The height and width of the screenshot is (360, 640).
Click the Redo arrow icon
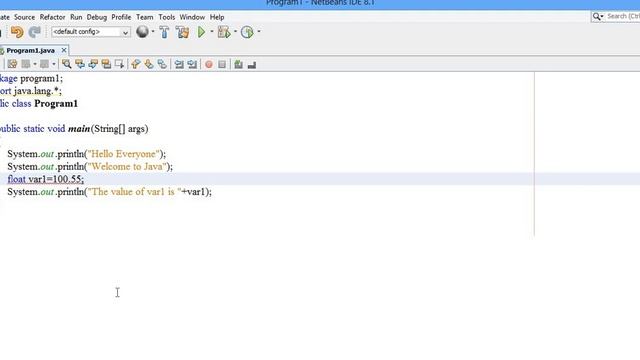click(x=35, y=32)
